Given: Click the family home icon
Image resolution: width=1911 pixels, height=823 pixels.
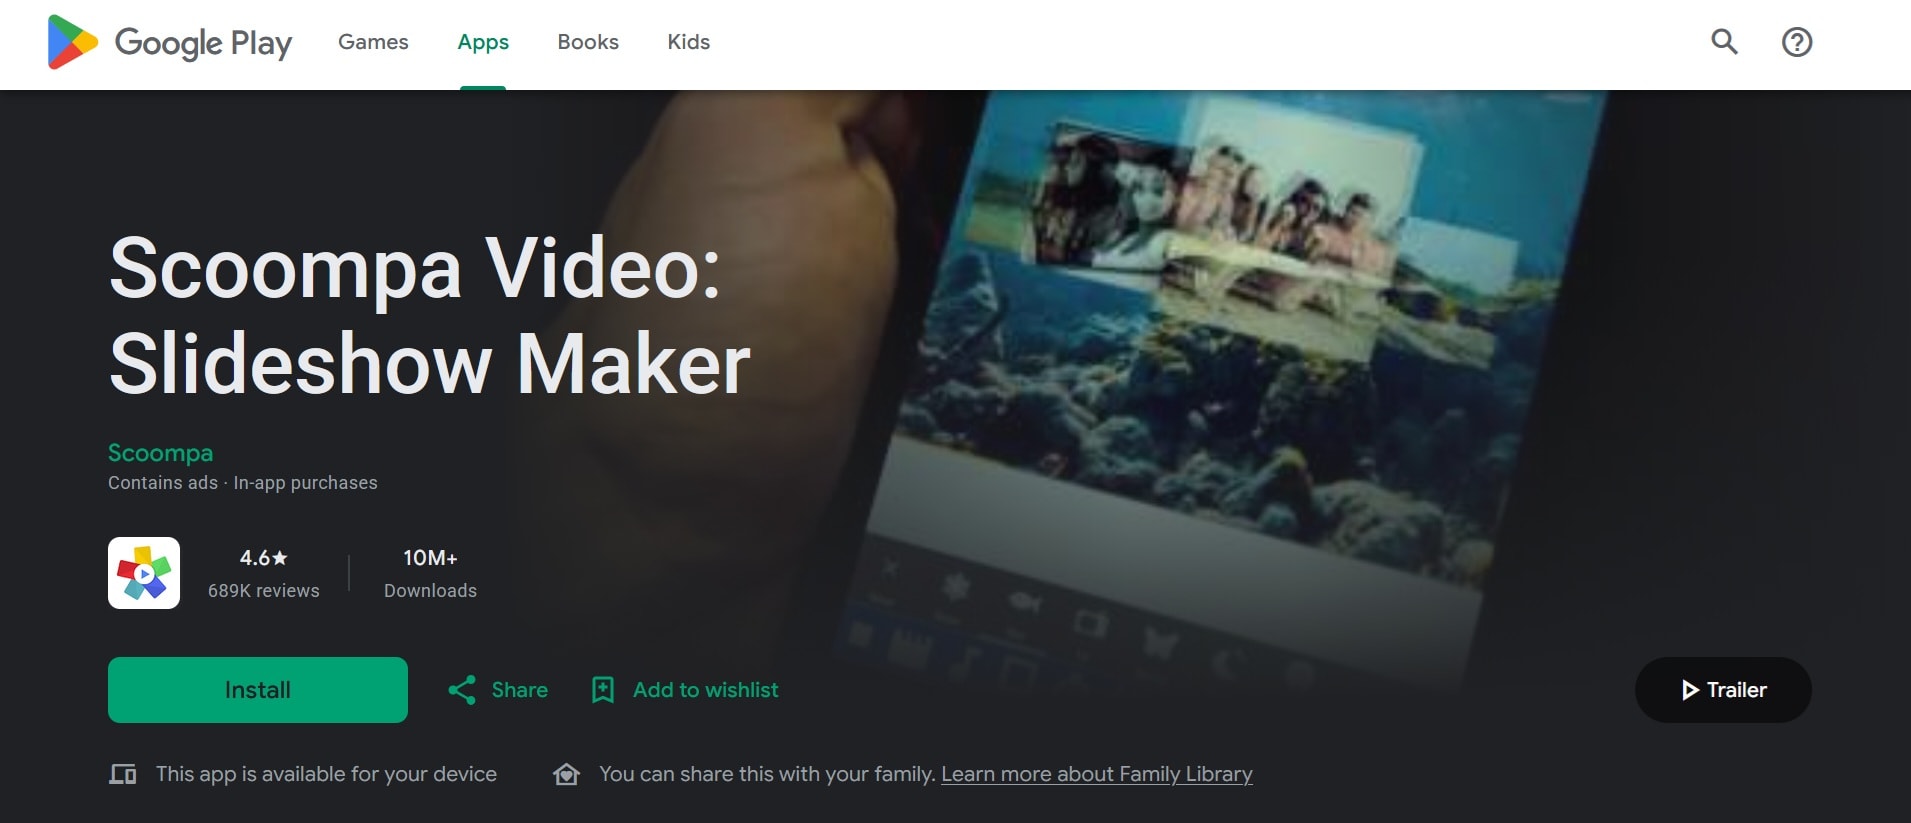Looking at the screenshot, I should click(567, 774).
